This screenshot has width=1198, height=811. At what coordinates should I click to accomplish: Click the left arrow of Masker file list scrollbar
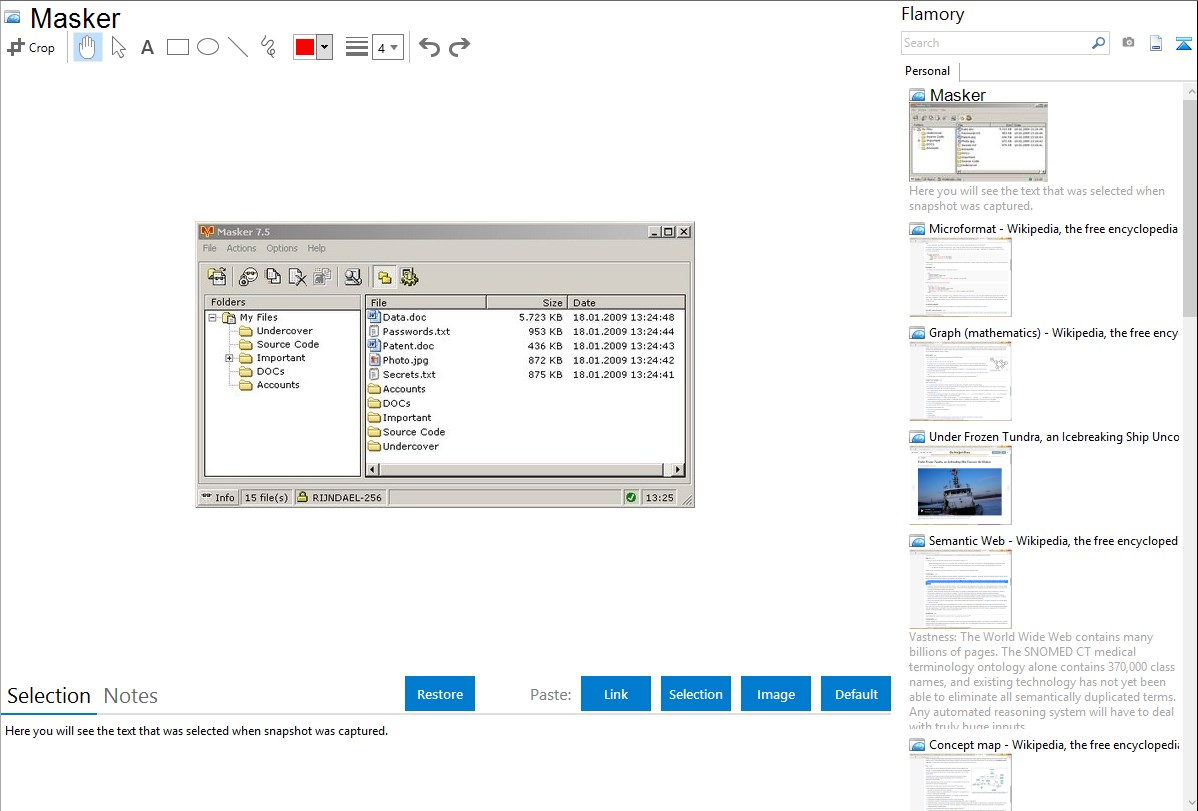pos(373,469)
